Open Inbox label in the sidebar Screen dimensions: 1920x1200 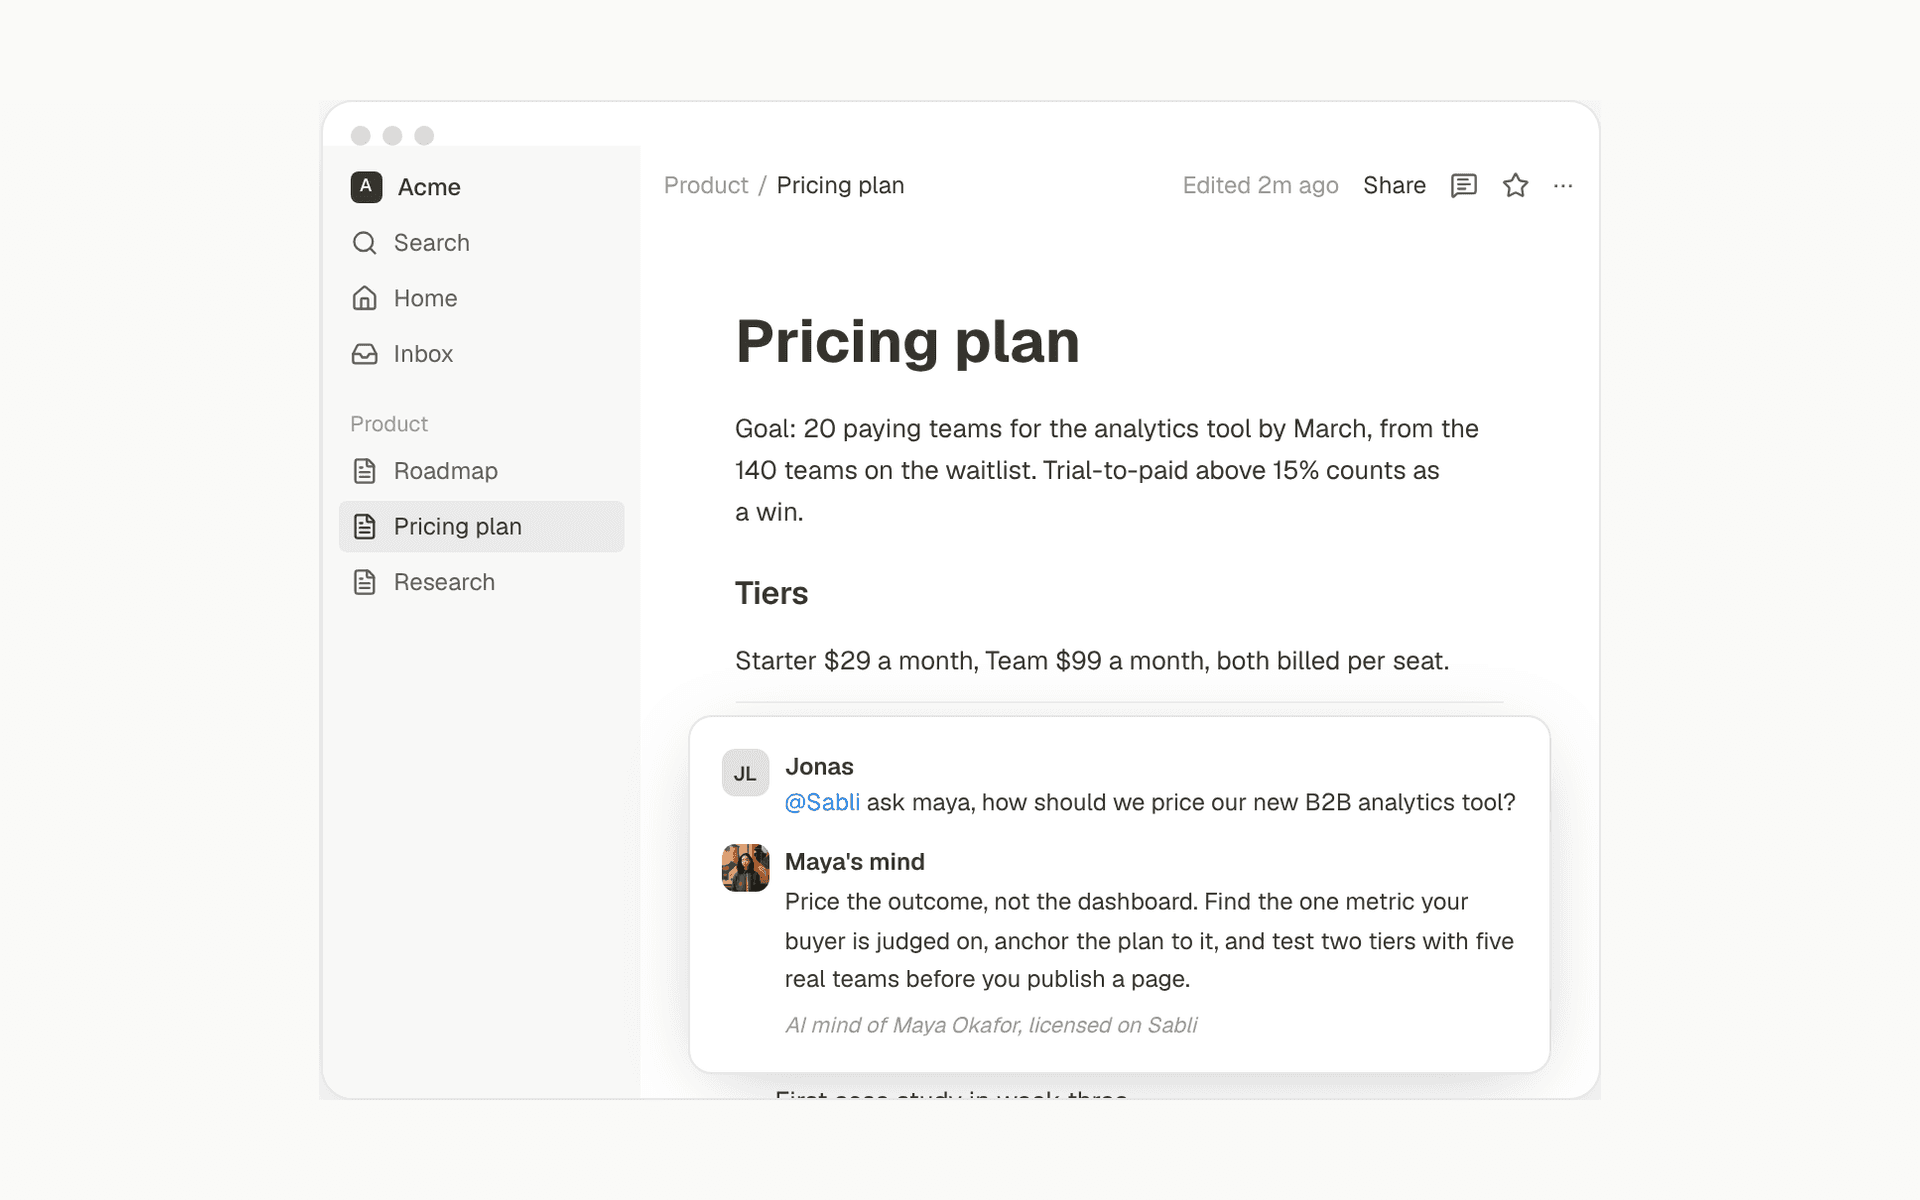423,354
